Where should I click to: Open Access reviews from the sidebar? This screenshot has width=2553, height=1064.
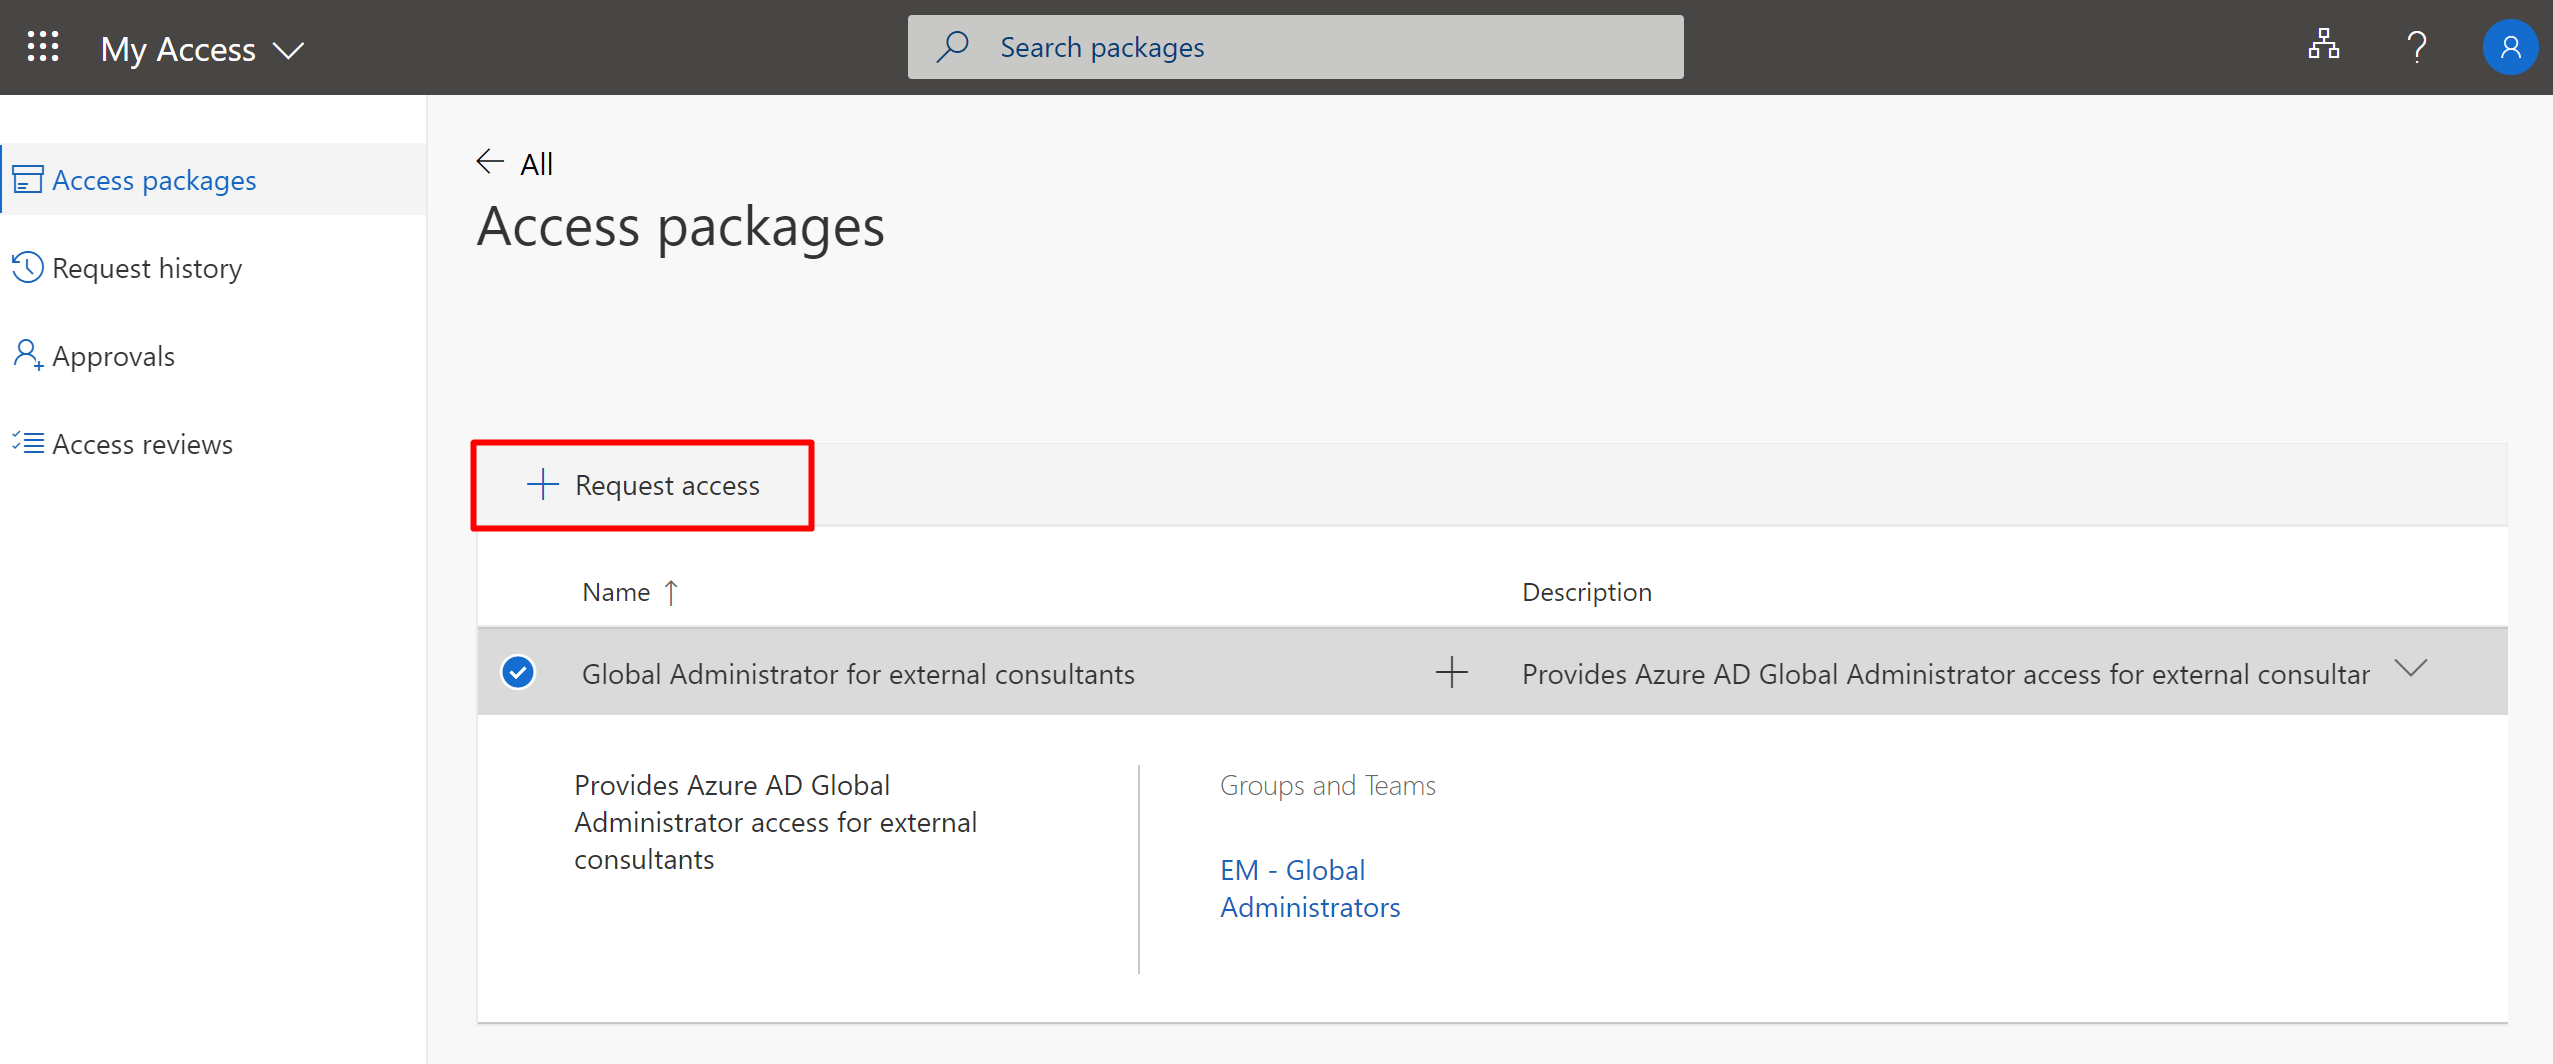[142, 443]
